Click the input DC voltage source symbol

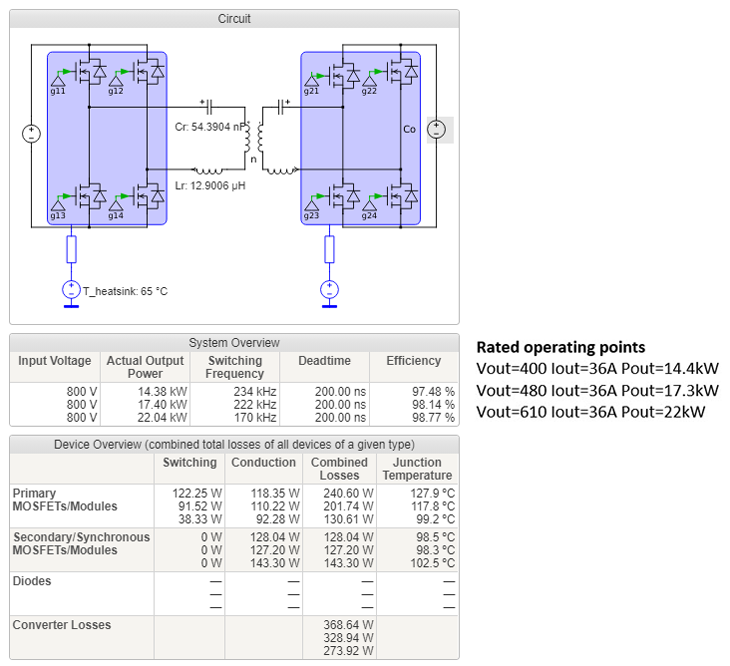(31, 134)
